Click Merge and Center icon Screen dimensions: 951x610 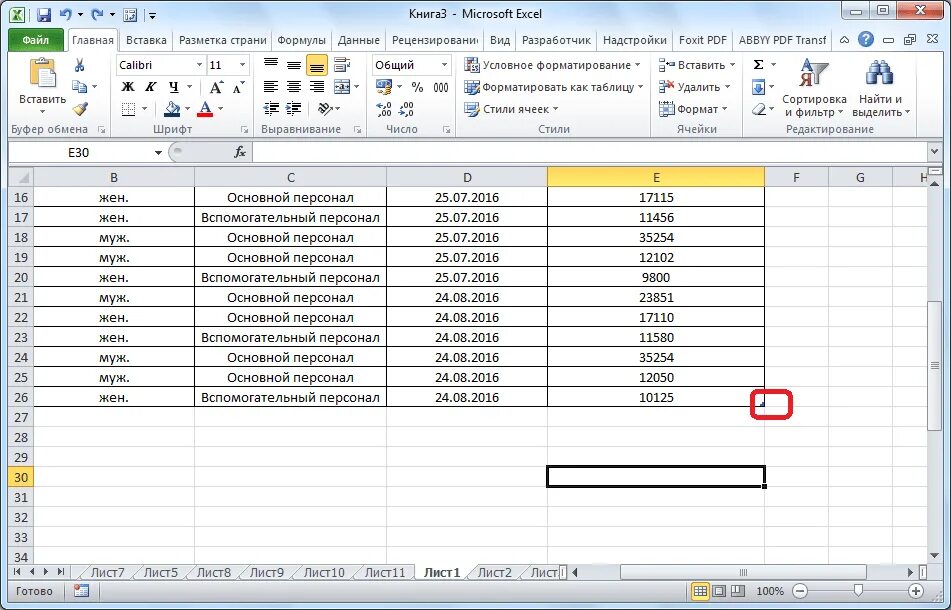pyautogui.click(x=342, y=87)
